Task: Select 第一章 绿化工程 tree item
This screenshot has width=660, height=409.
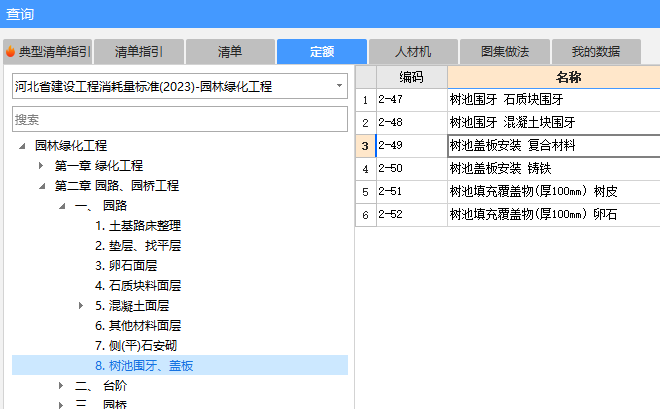Action: pyautogui.click(x=98, y=165)
